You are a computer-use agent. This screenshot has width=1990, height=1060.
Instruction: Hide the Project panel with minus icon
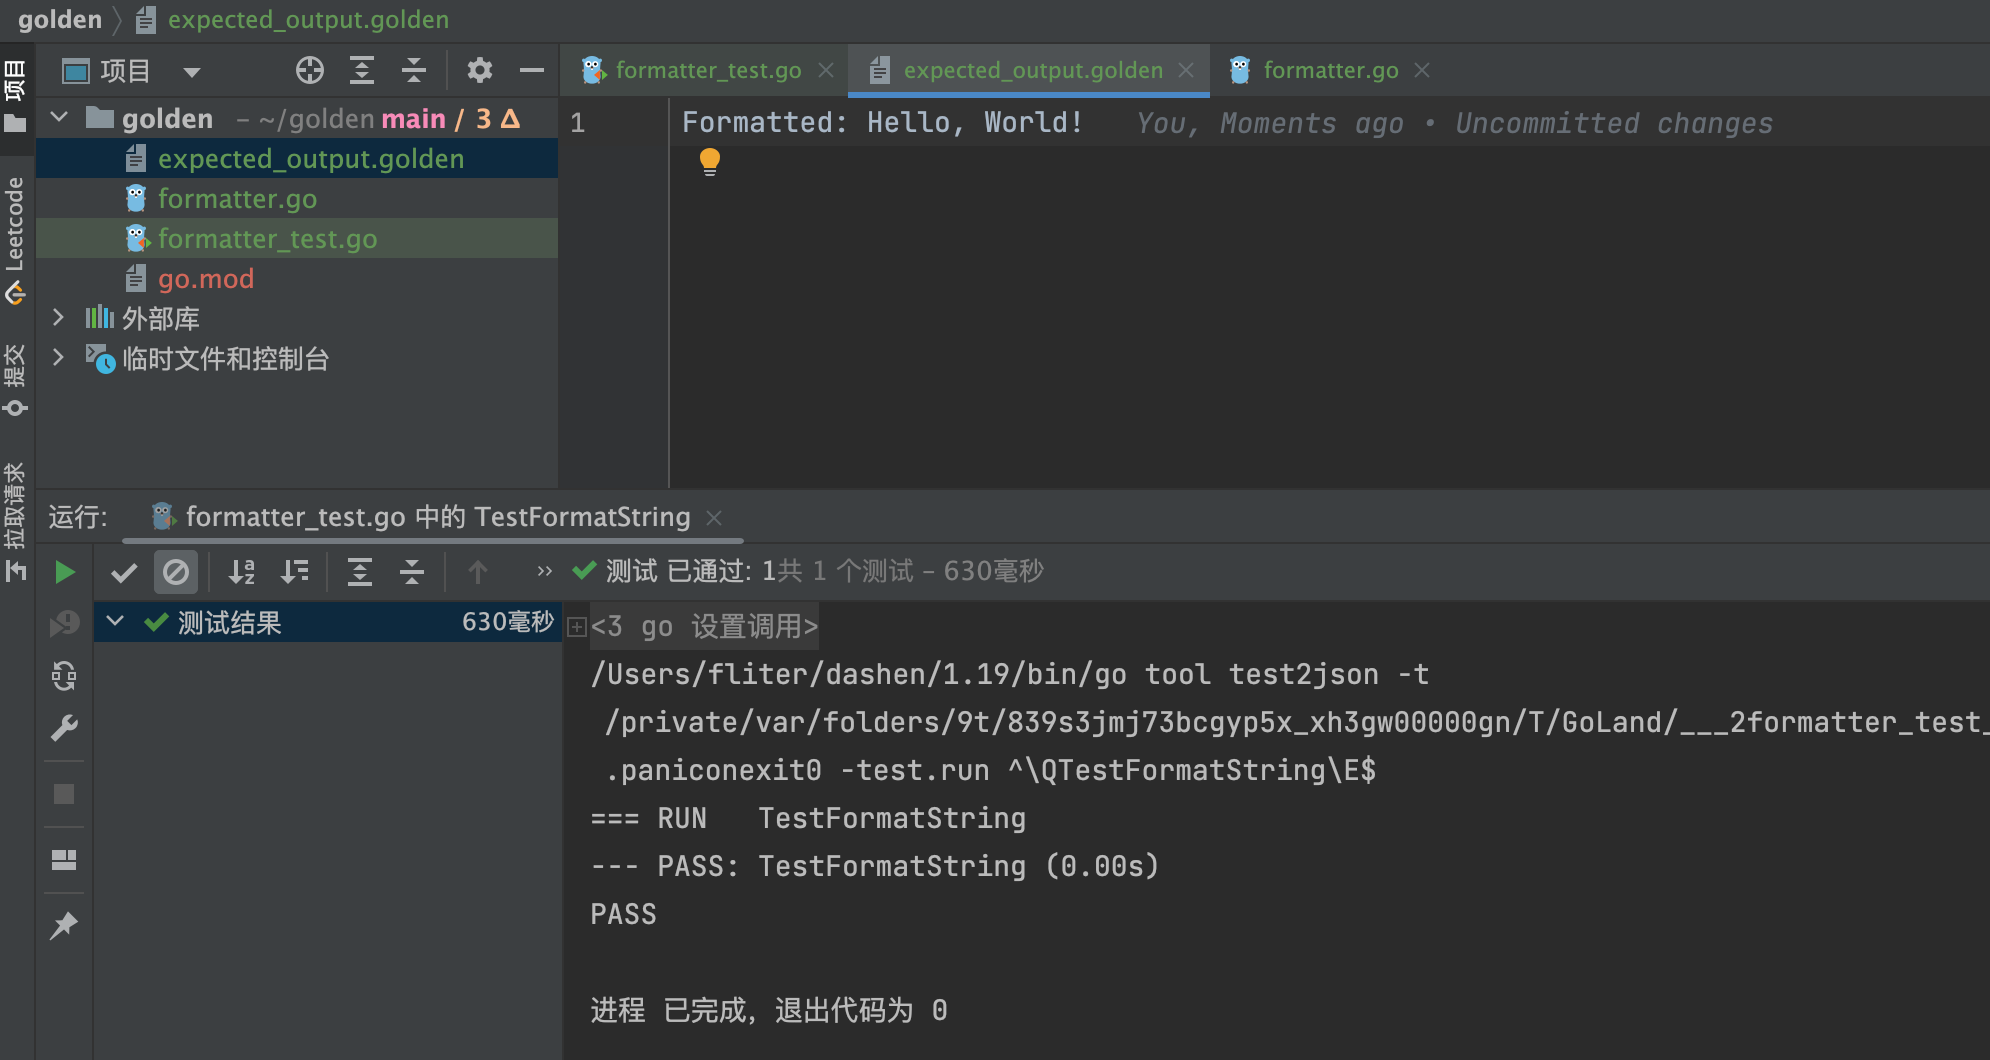pos(532,70)
